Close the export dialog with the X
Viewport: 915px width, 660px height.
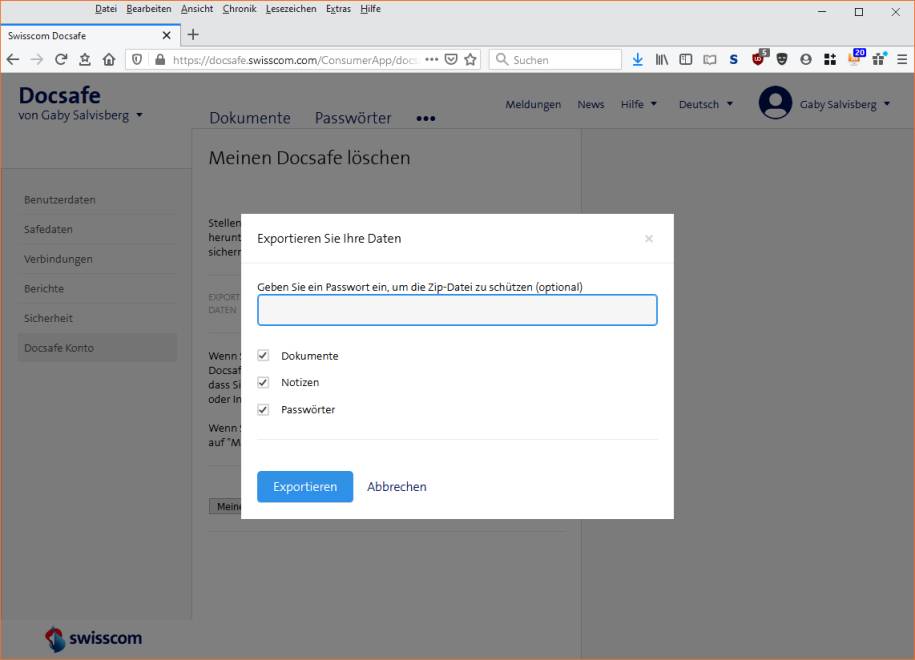point(649,239)
